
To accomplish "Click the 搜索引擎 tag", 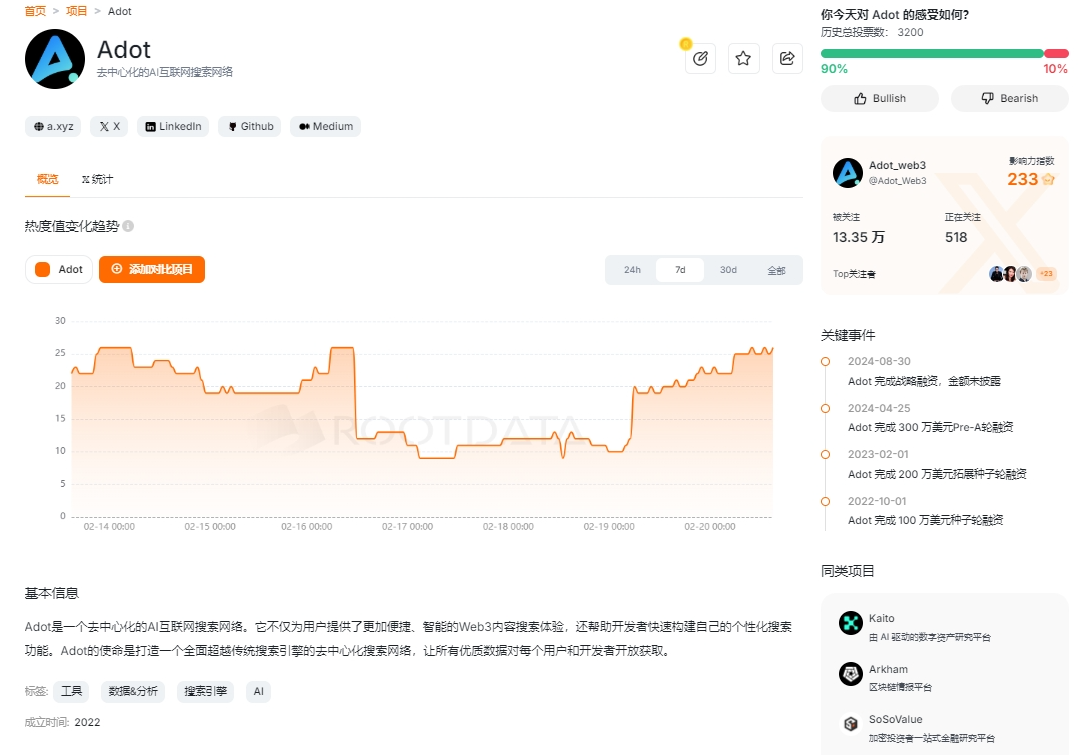I will (206, 691).
